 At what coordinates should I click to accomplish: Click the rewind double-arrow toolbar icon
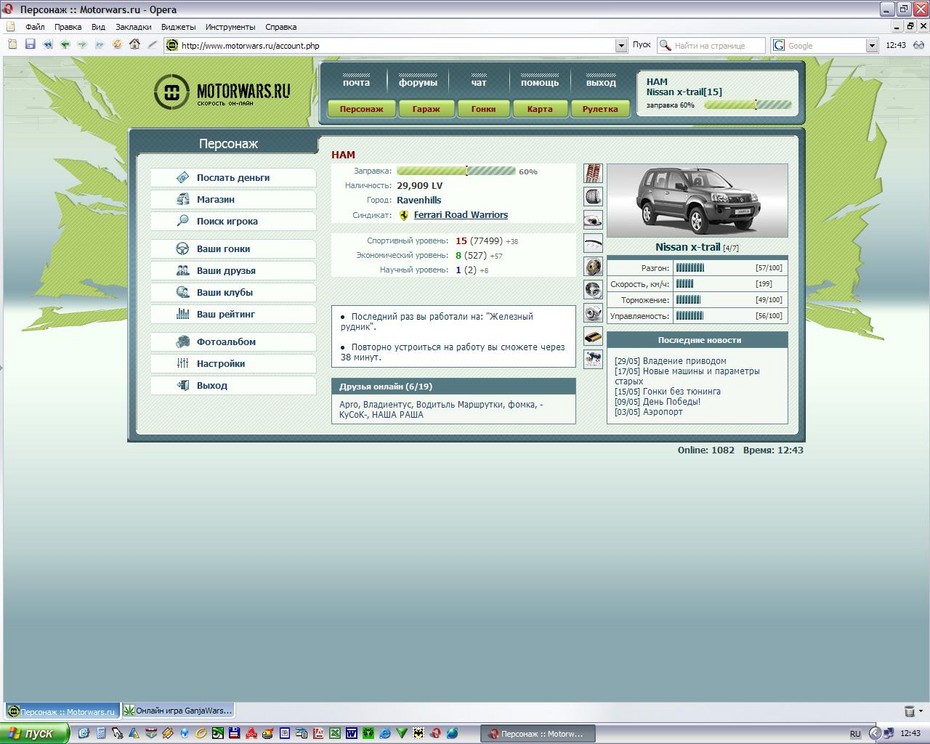click(48, 44)
